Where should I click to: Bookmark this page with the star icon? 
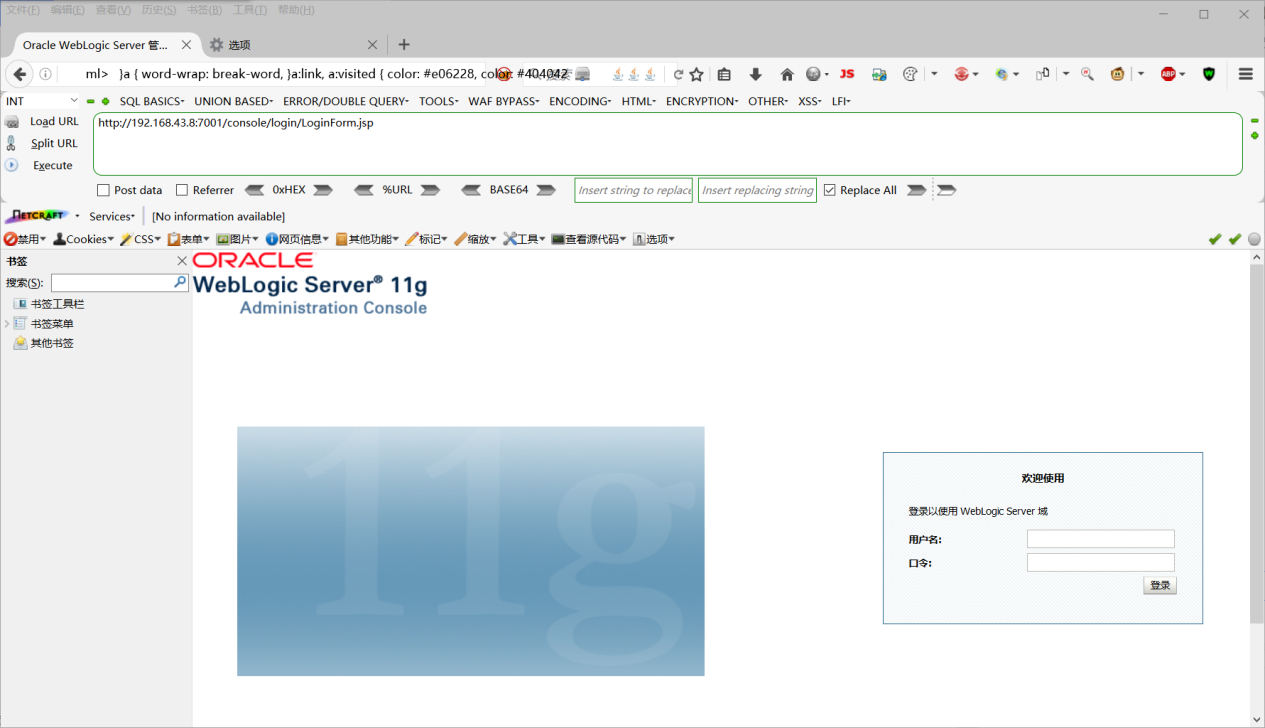point(695,73)
